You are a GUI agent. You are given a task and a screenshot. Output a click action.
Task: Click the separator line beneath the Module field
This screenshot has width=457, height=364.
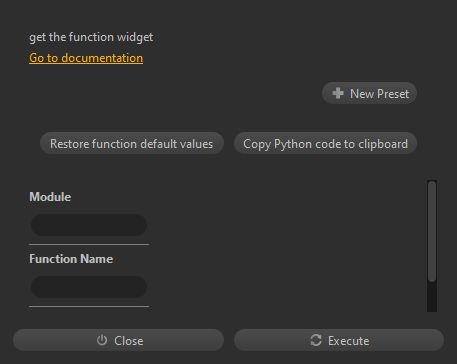(89, 244)
